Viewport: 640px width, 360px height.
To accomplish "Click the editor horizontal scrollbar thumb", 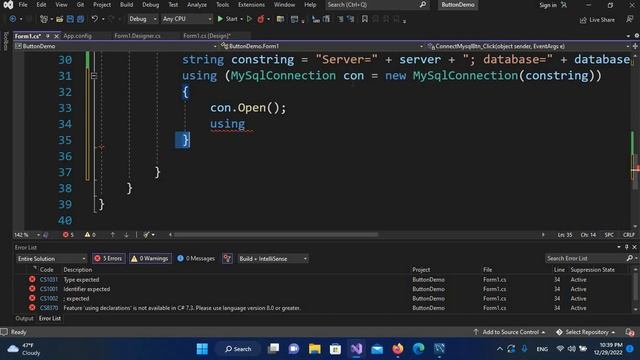I will point(276,235).
